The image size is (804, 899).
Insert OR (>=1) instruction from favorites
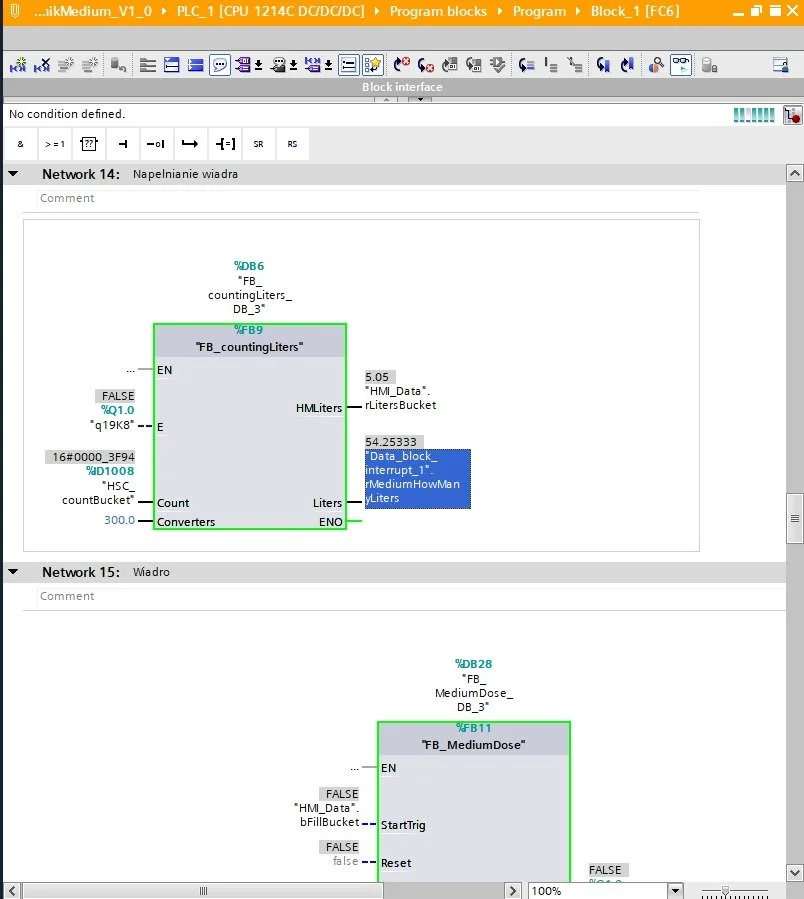pyautogui.click(x=55, y=144)
